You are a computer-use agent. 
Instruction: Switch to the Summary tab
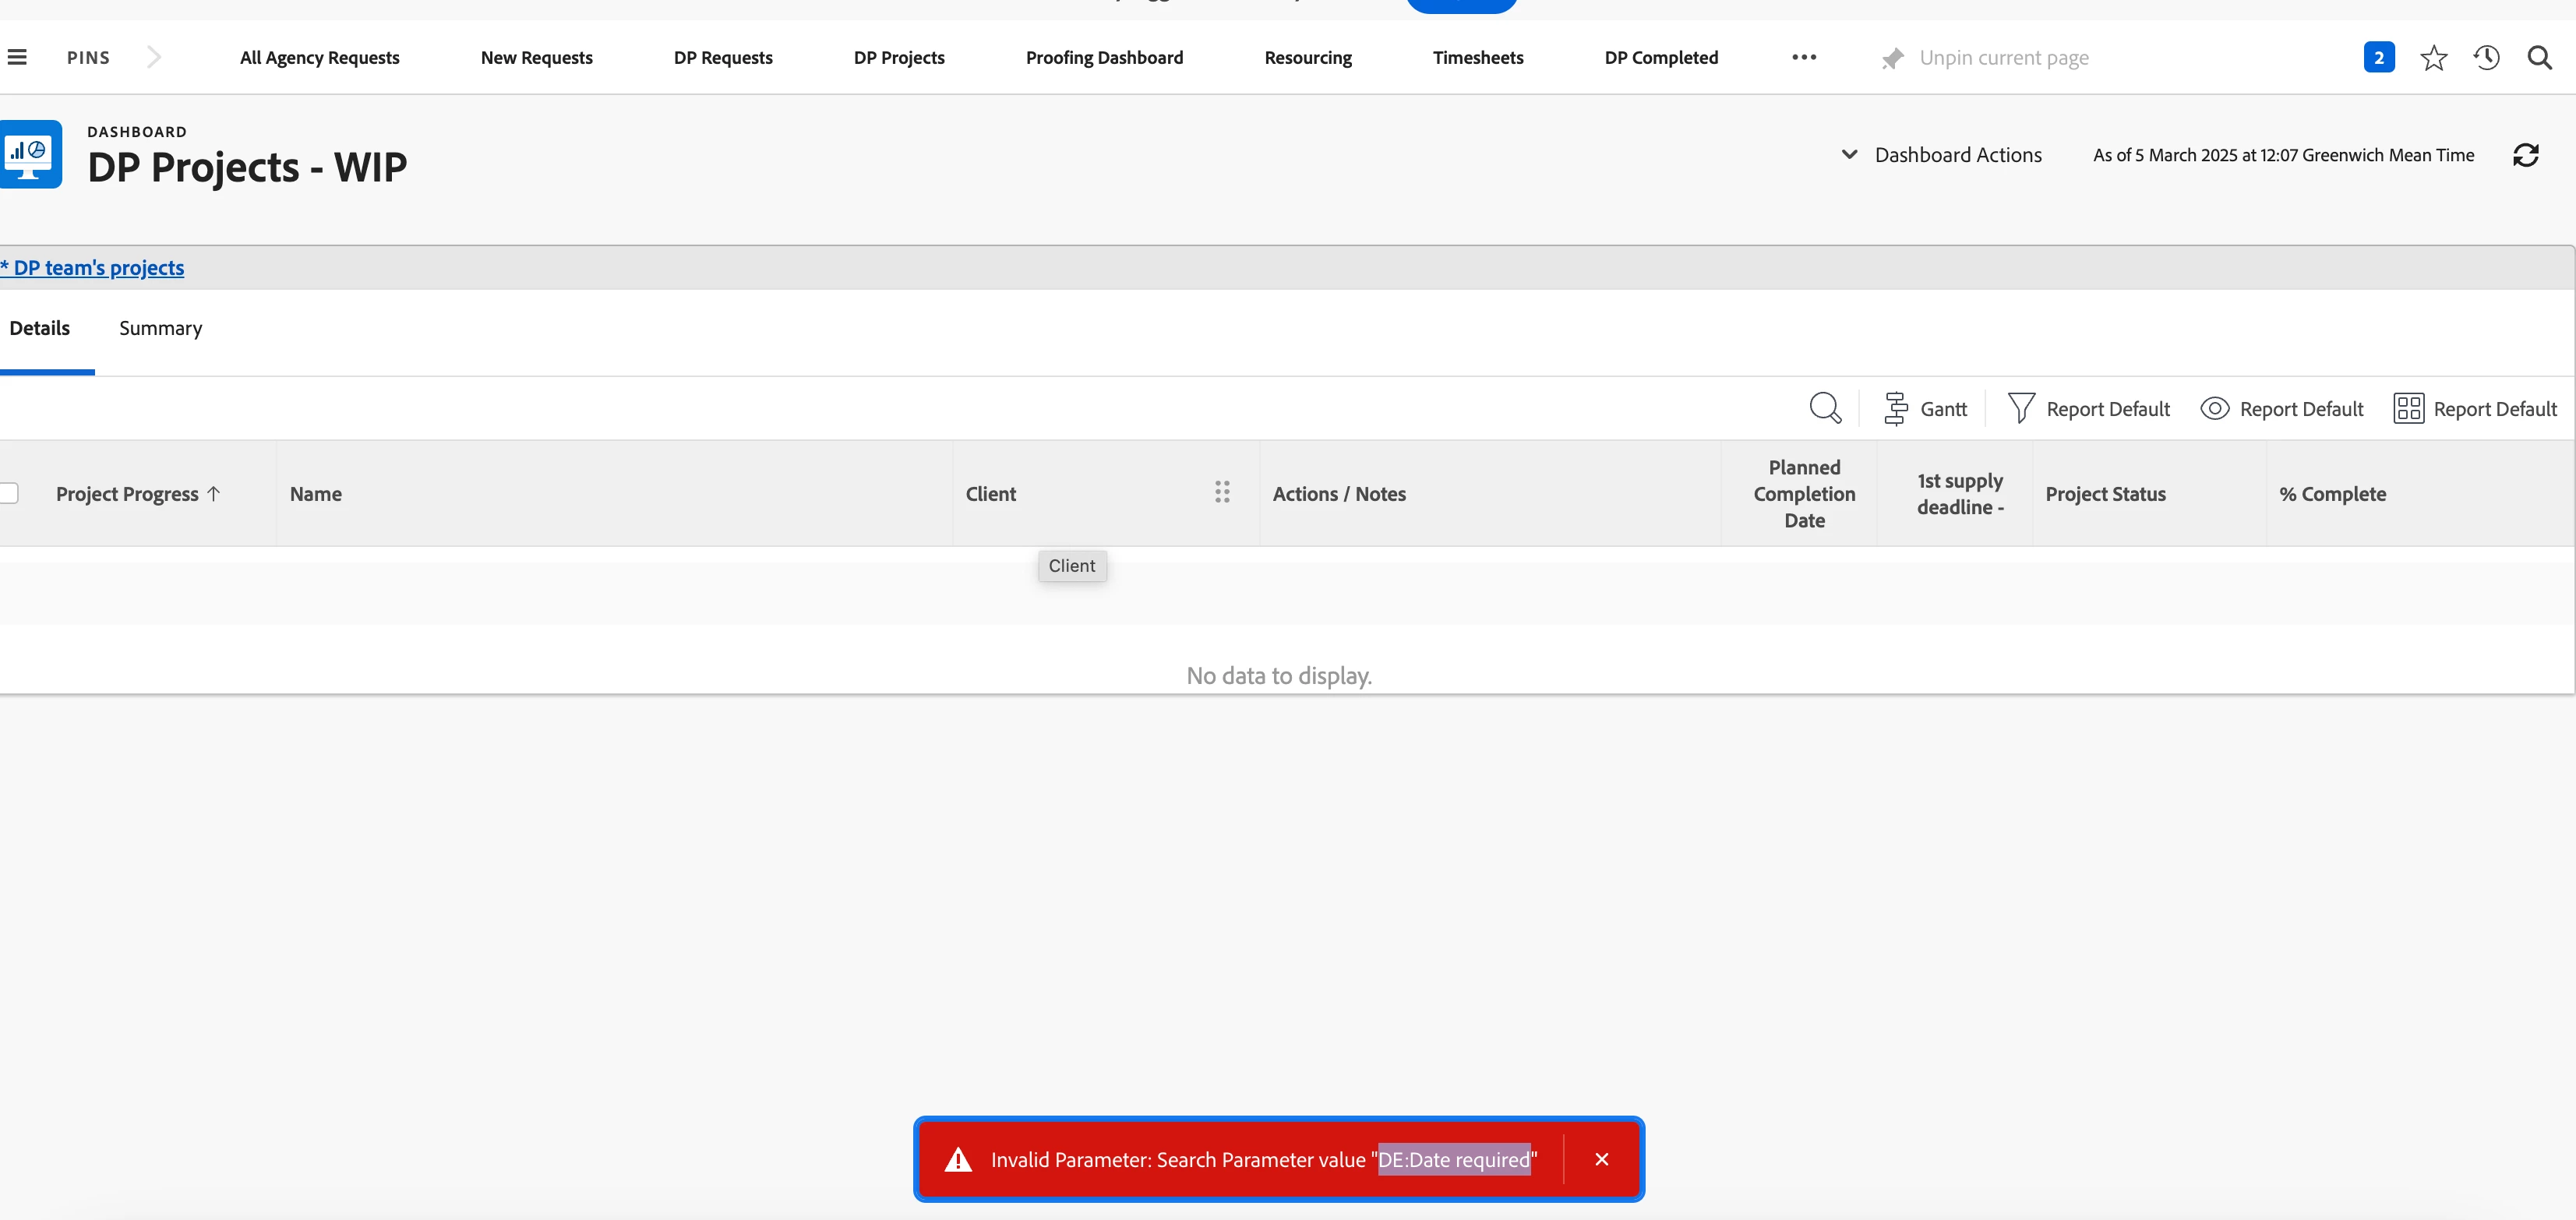[x=160, y=328]
